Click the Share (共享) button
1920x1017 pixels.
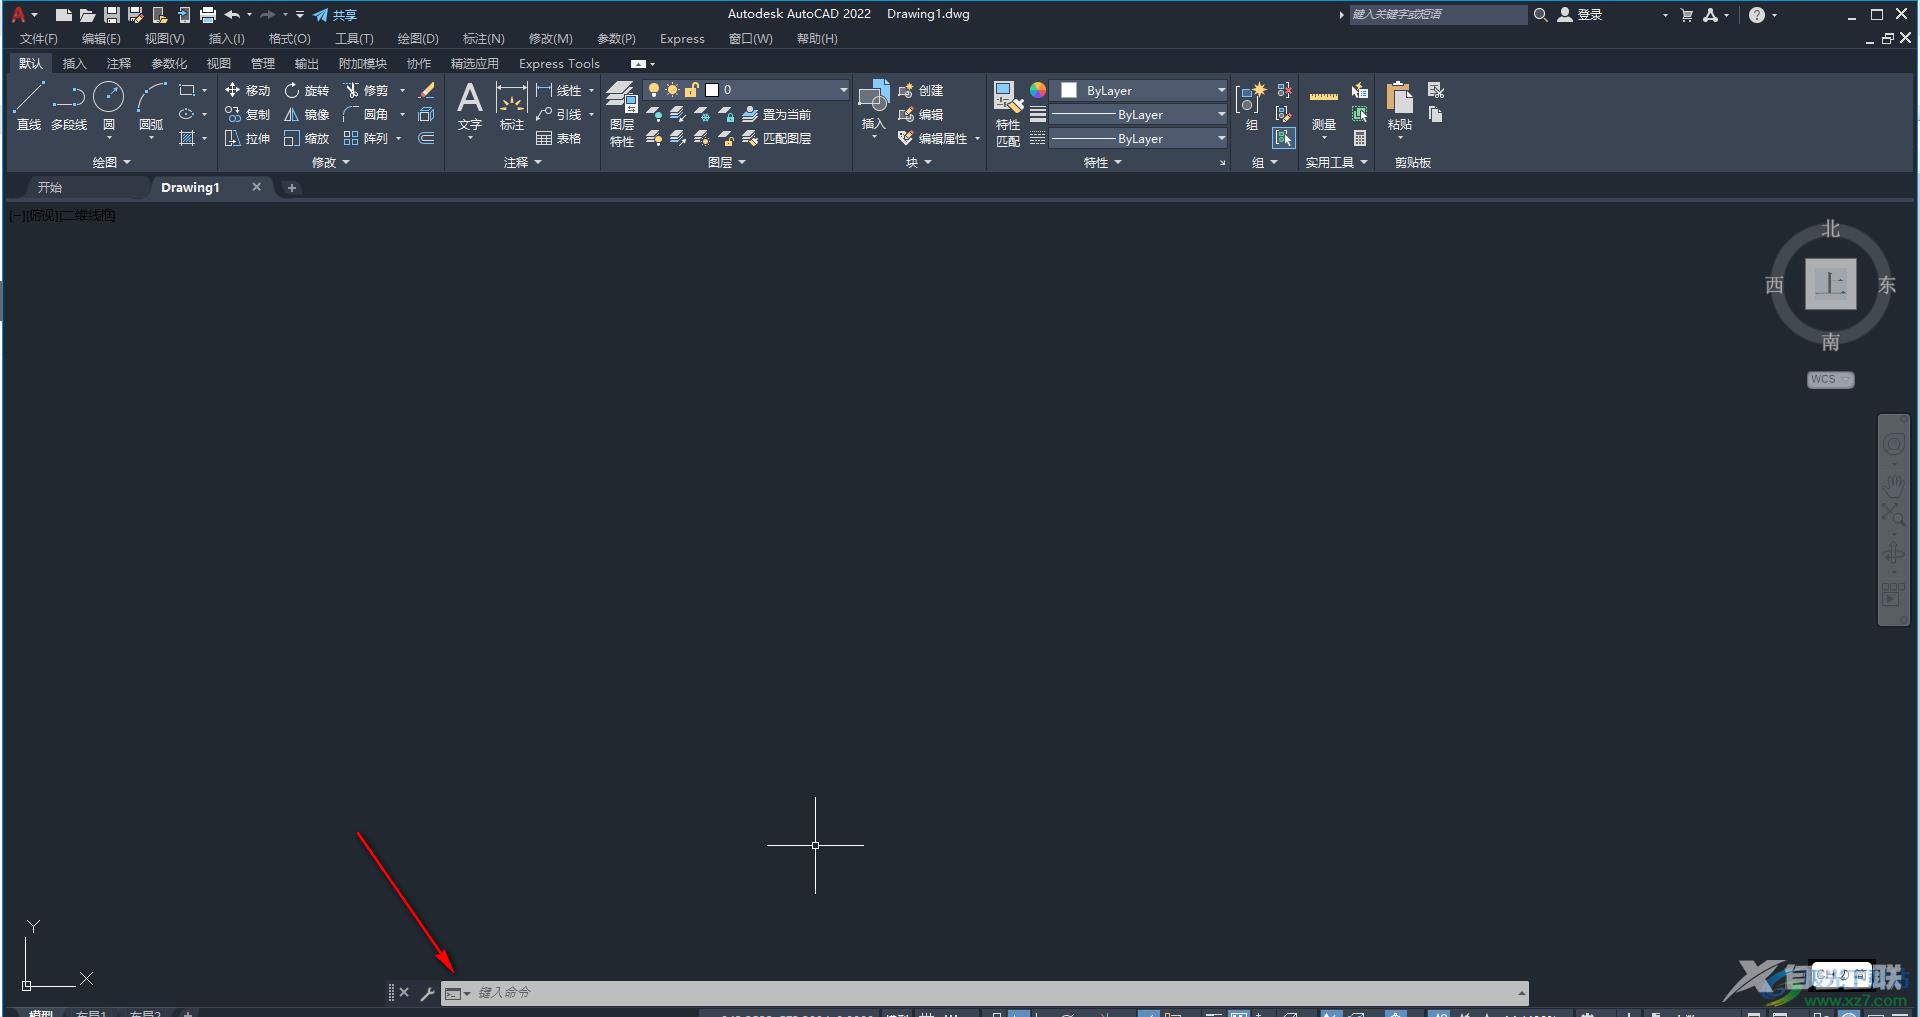tap(335, 15)
